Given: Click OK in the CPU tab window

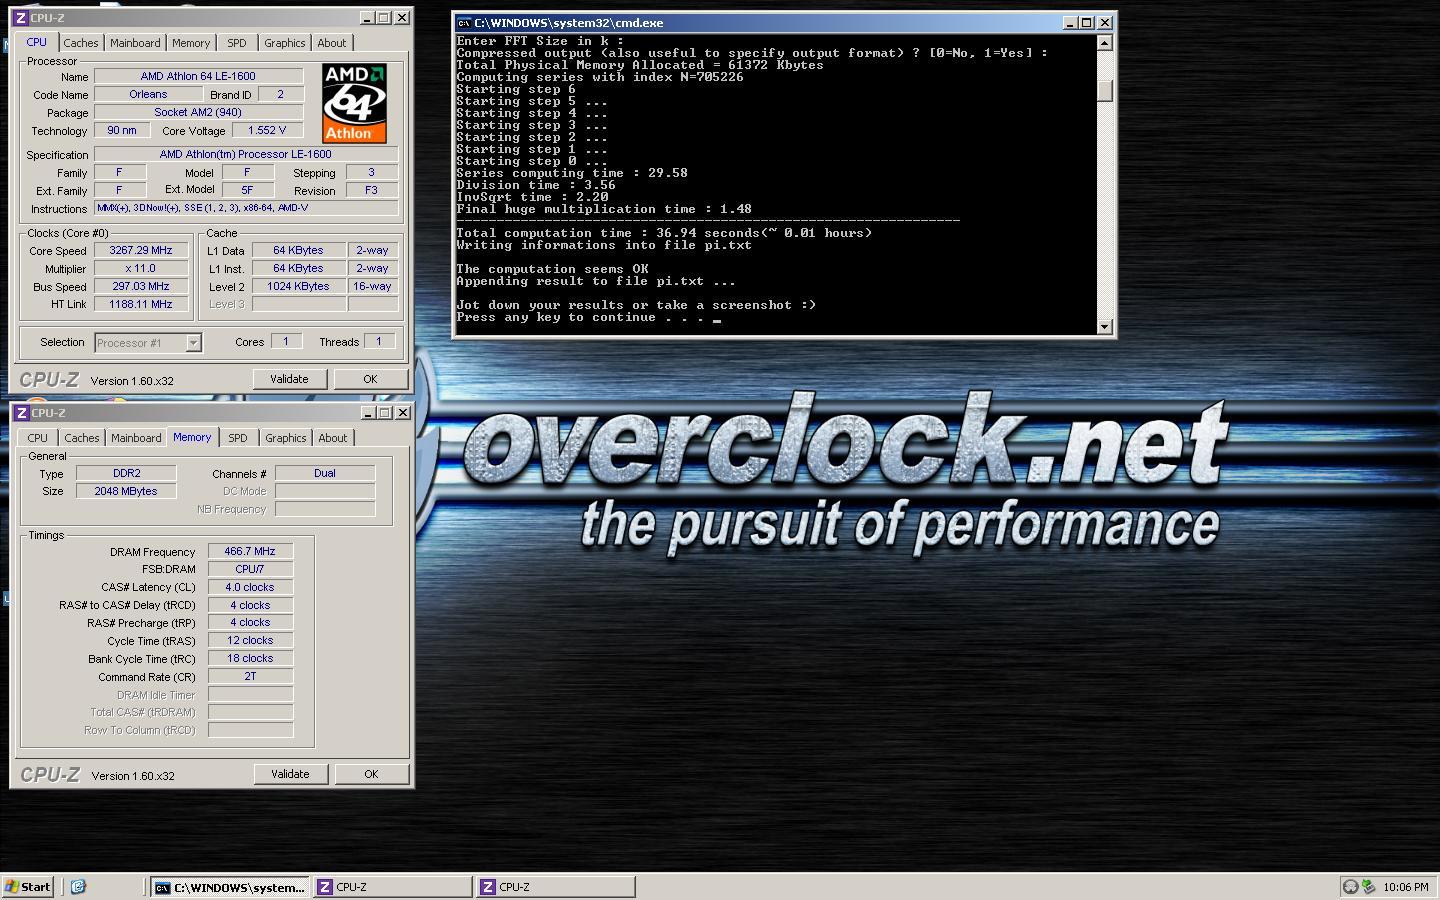Looking at the screenshot, I should (x=370, y=379).
